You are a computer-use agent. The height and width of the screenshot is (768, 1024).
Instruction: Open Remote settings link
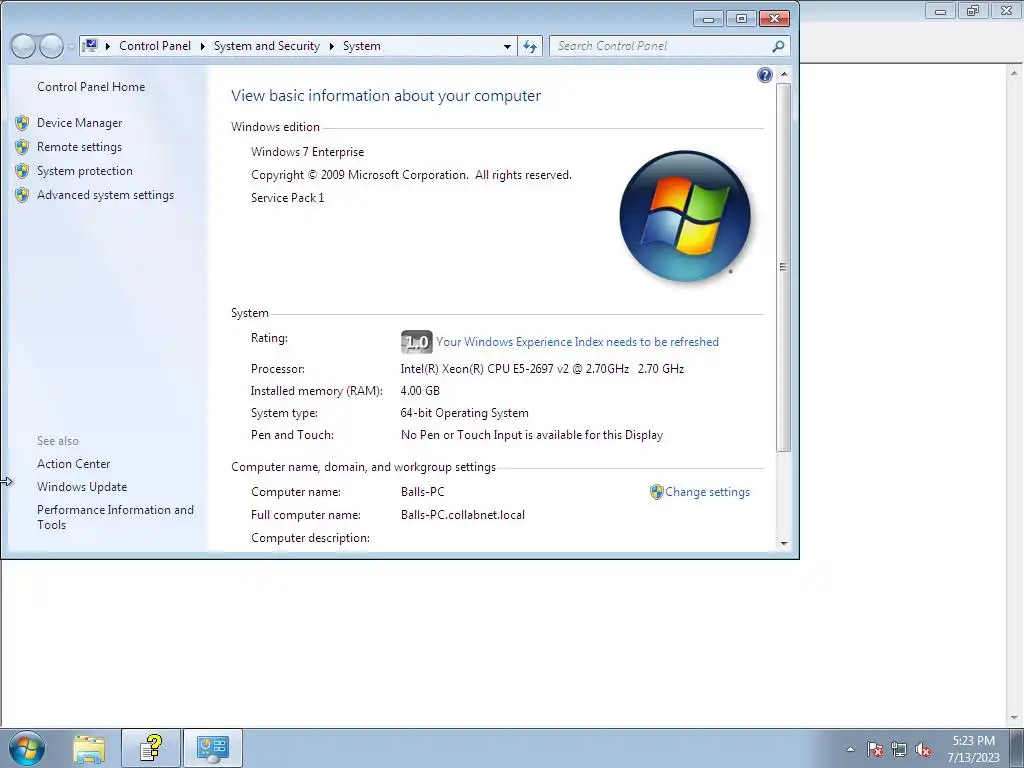coord(80,147)
